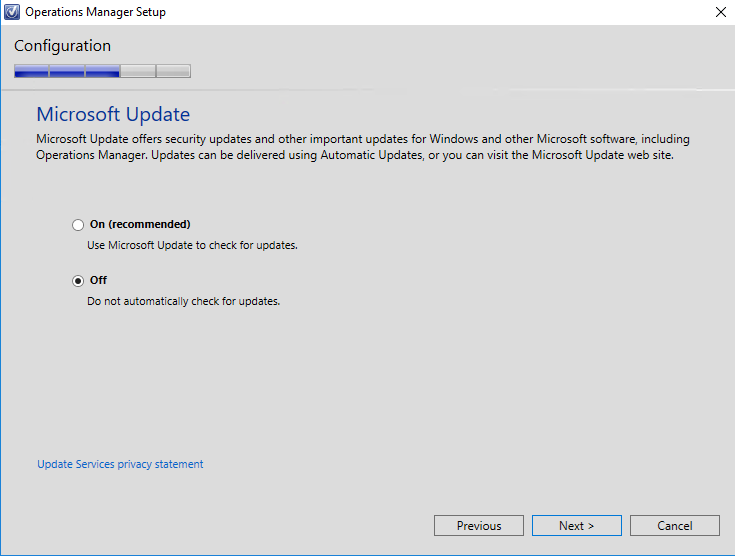The image size is (735, 556).
Task: Click the Microsoft Update heading
Action: point(113,114)
